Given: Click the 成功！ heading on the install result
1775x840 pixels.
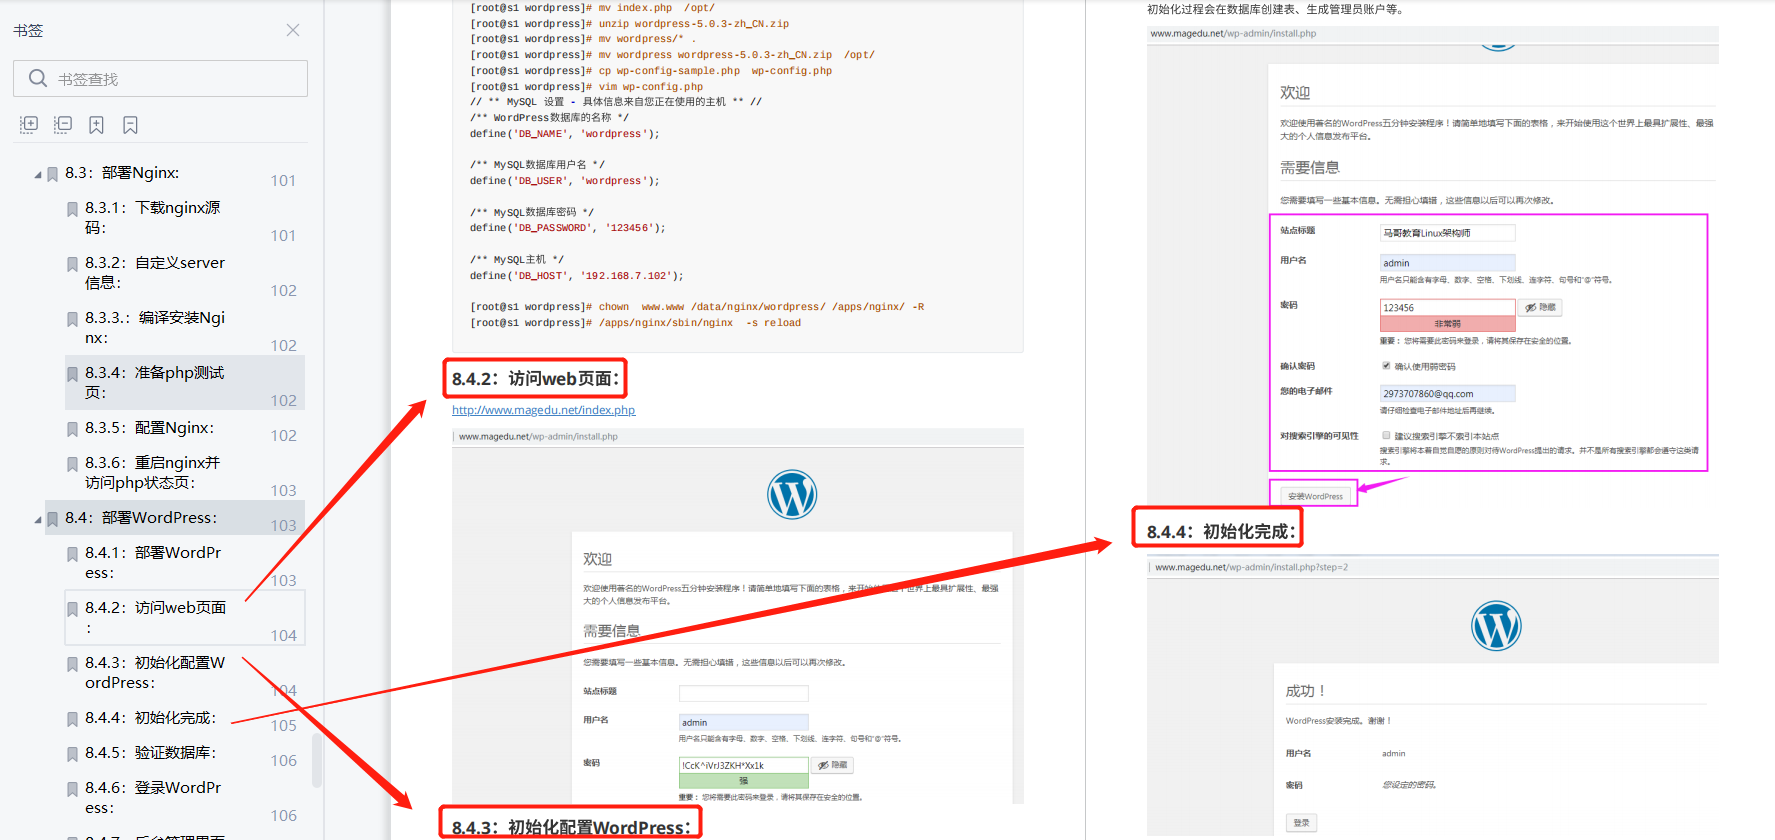Looking at the screenshot, I should [1305, 691].
